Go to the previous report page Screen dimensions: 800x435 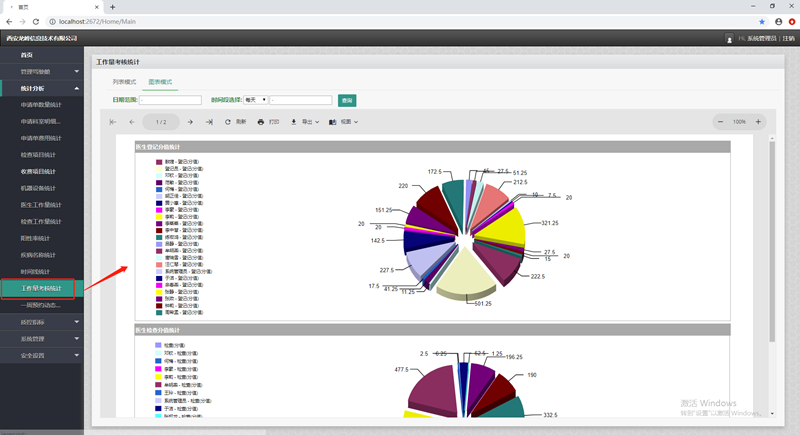click(x=131, y=122)
